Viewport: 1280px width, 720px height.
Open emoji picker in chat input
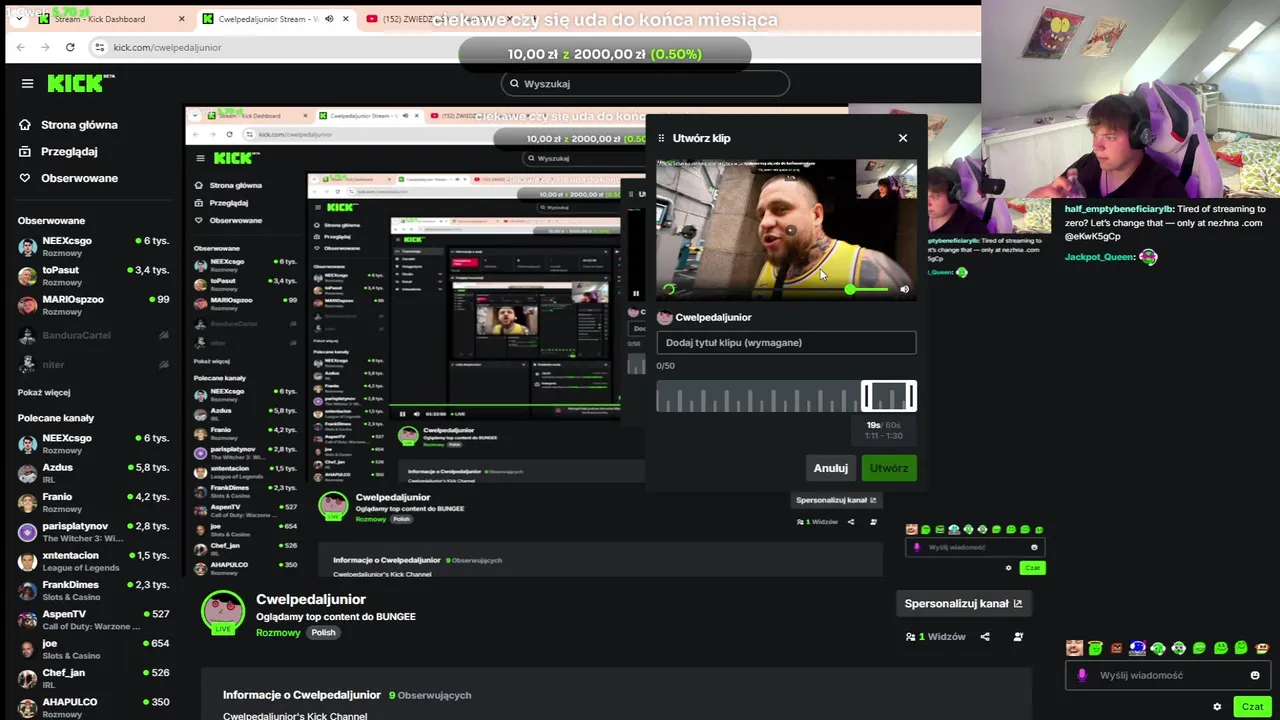[1255, 675]
